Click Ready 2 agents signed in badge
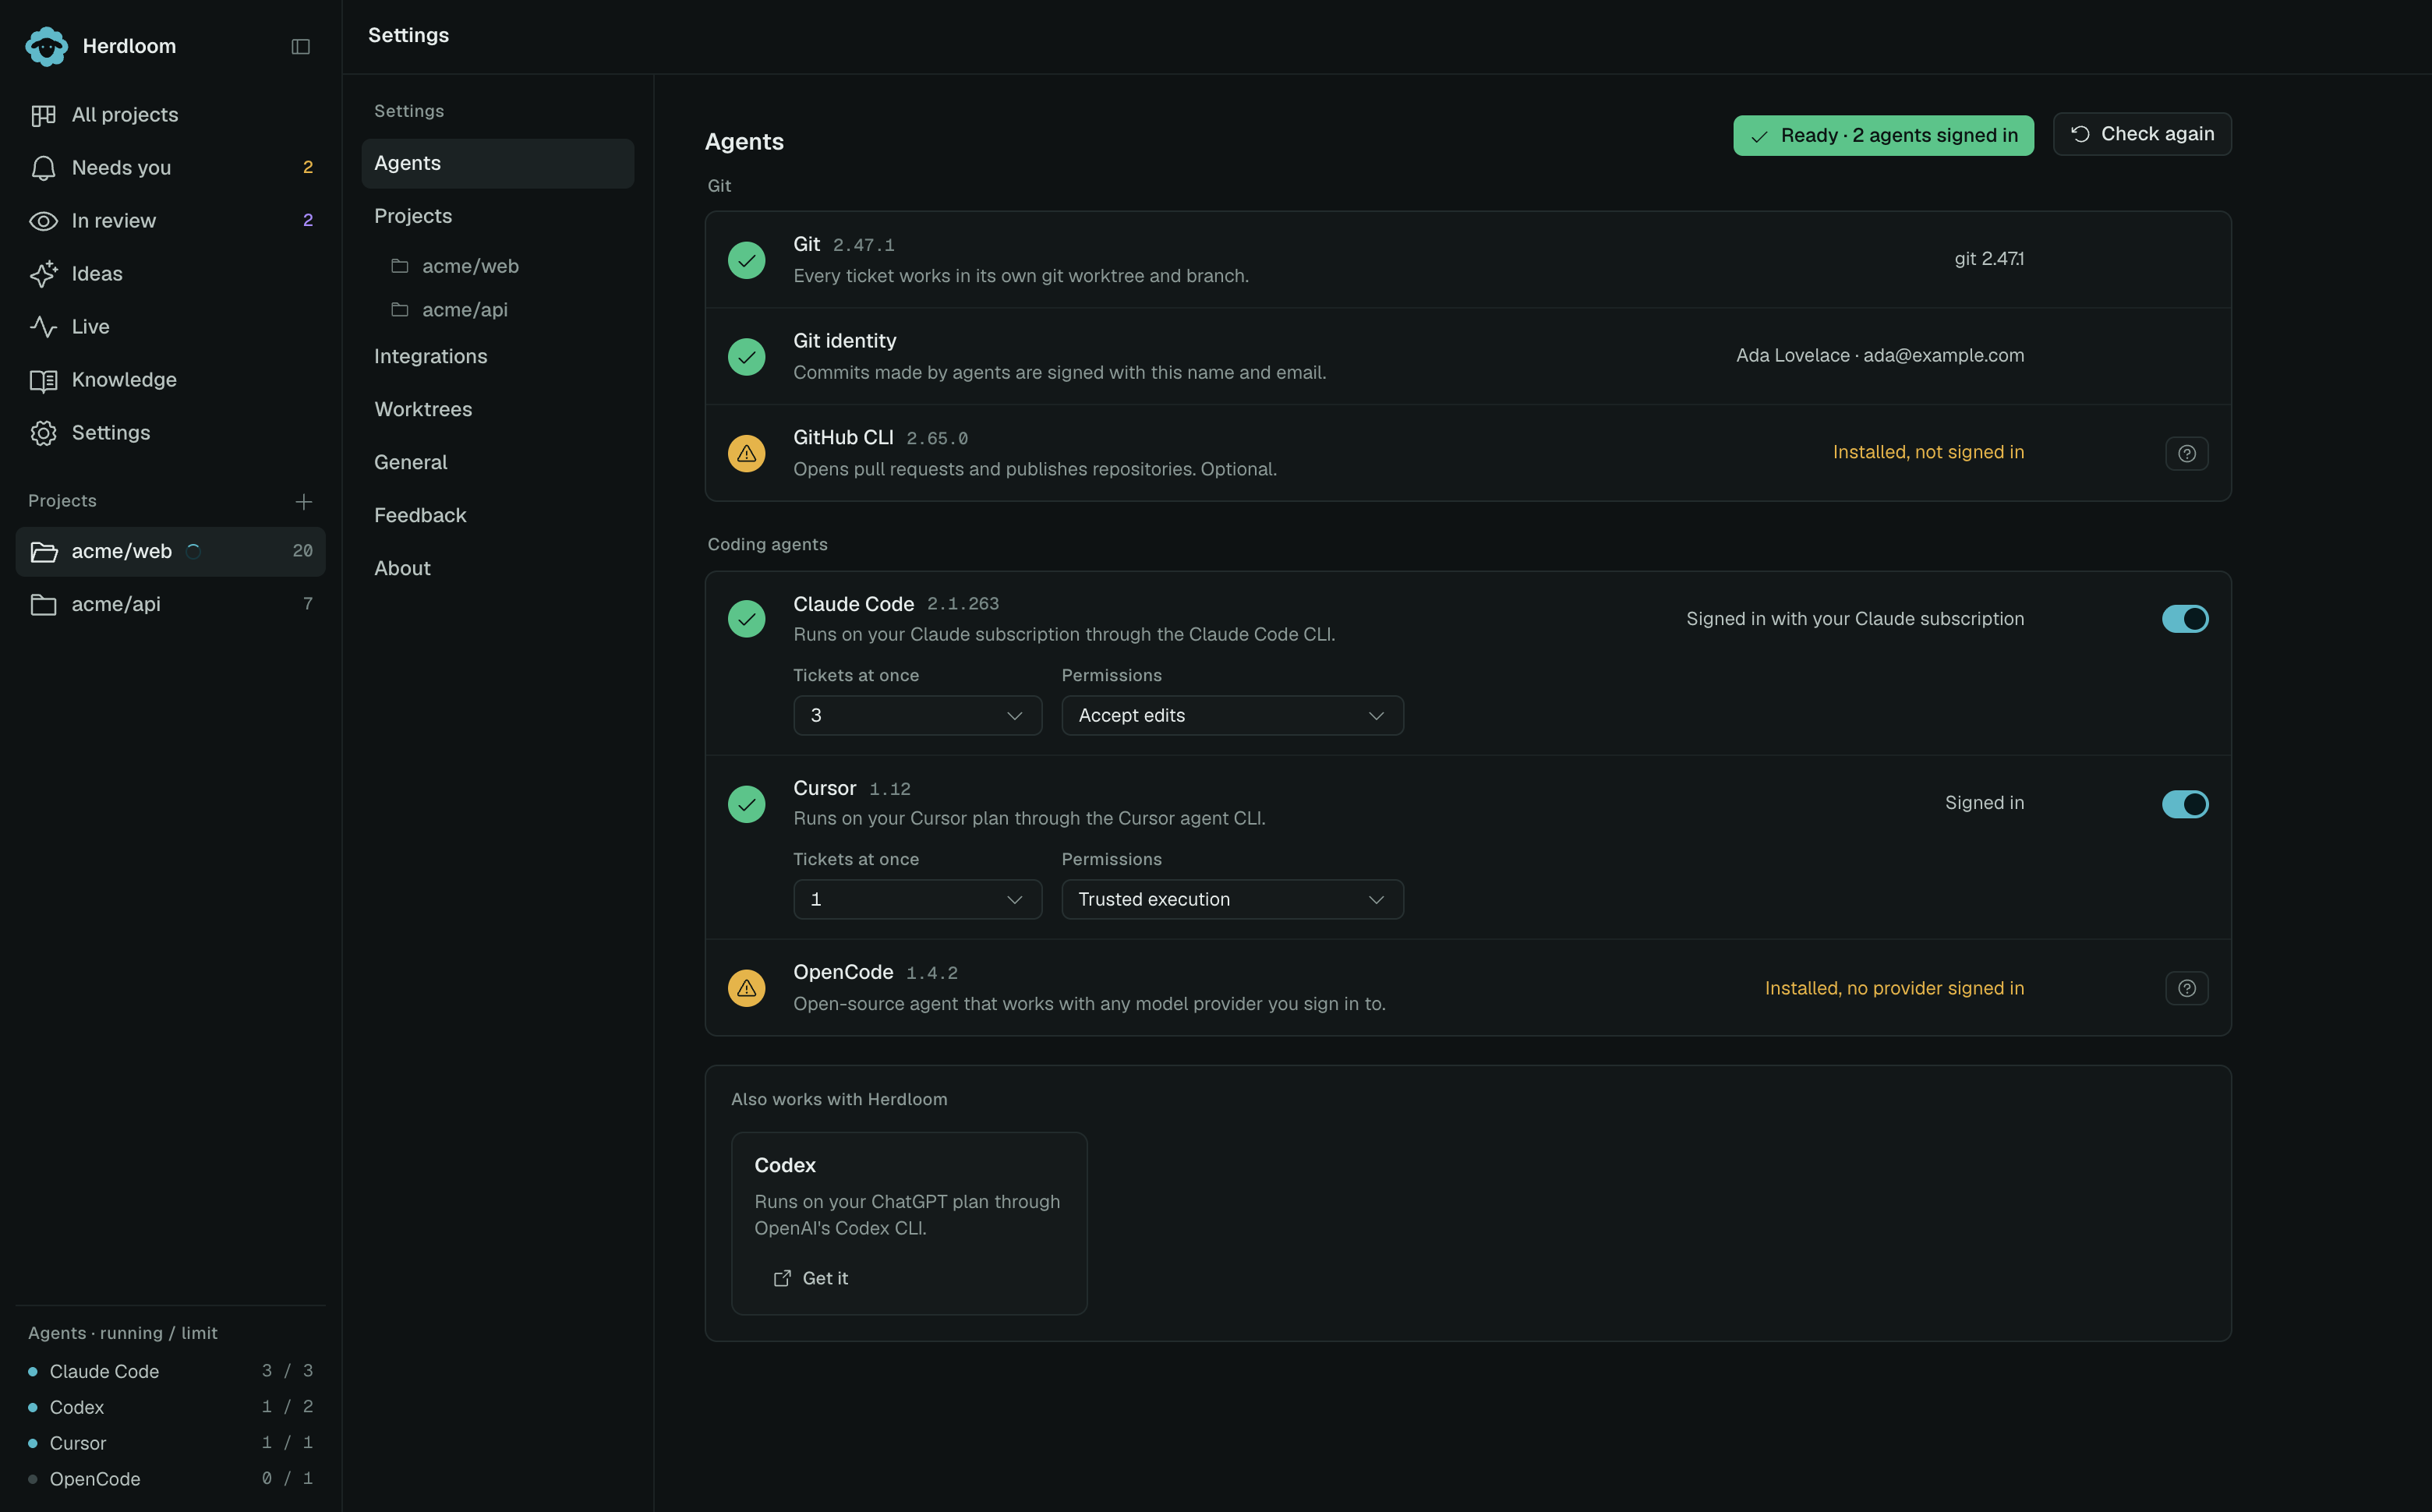Viewport: 2432px width, 1512px height. (1883, 136)
